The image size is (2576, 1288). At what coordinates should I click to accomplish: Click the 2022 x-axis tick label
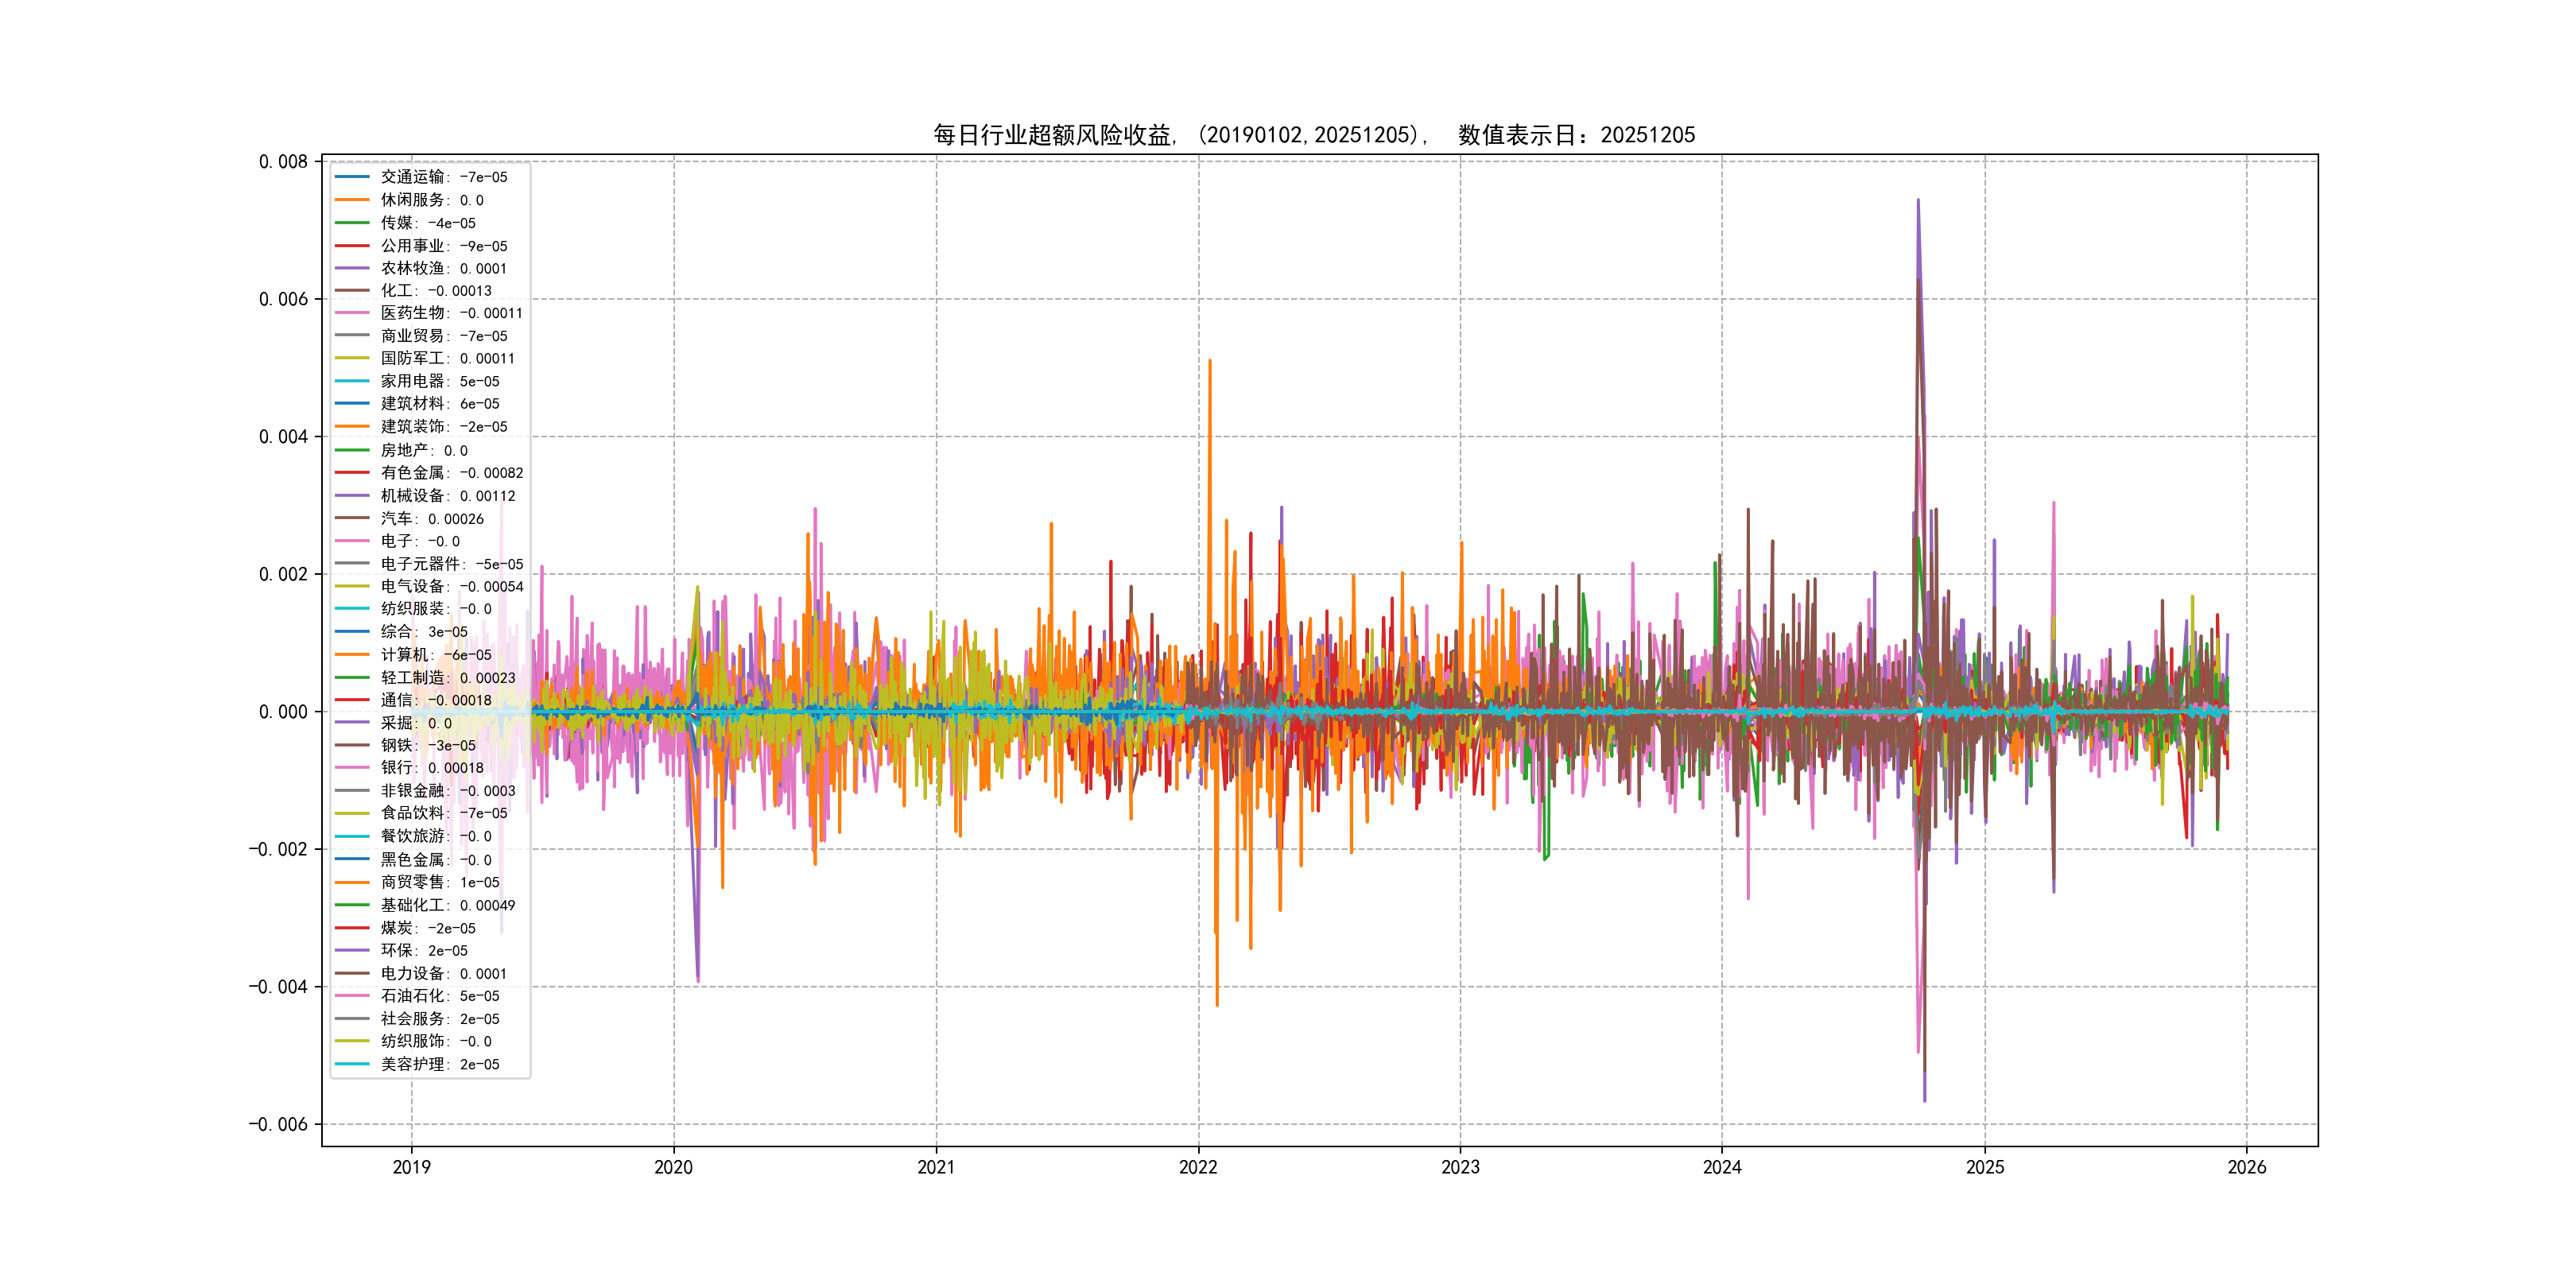[x=1198, y=1167]
